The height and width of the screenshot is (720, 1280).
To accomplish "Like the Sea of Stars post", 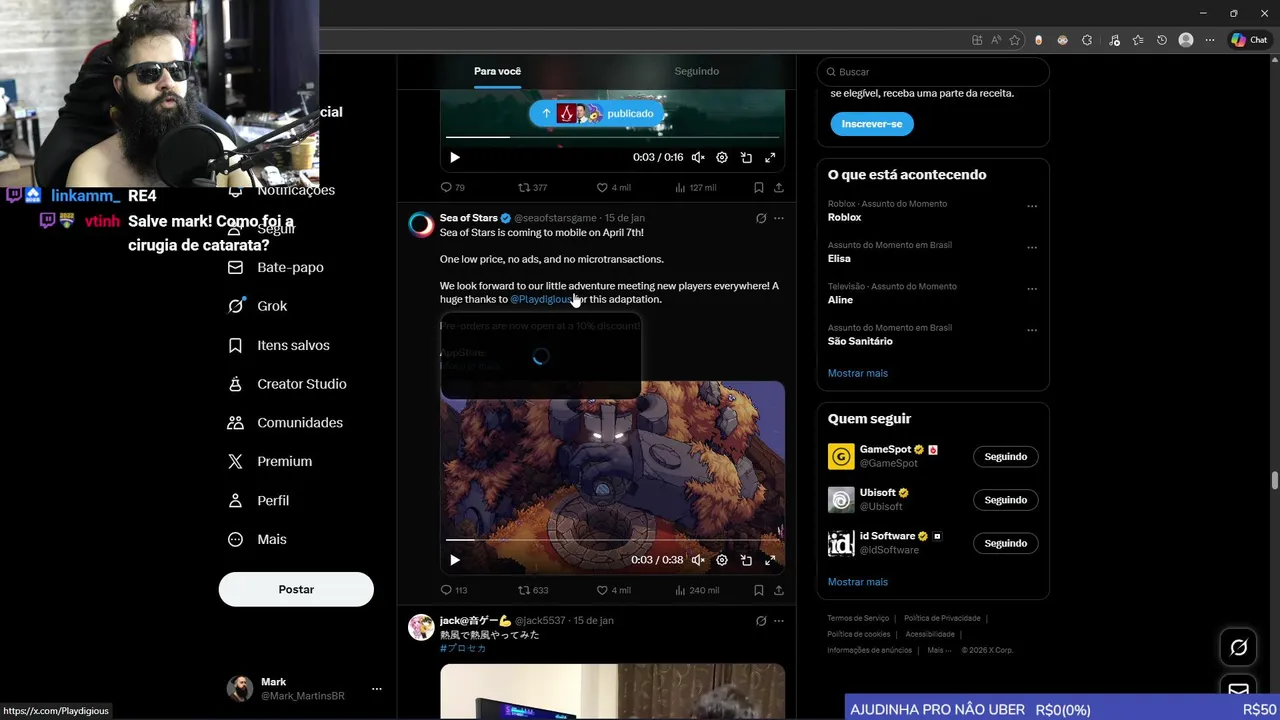I will [613, 590].
